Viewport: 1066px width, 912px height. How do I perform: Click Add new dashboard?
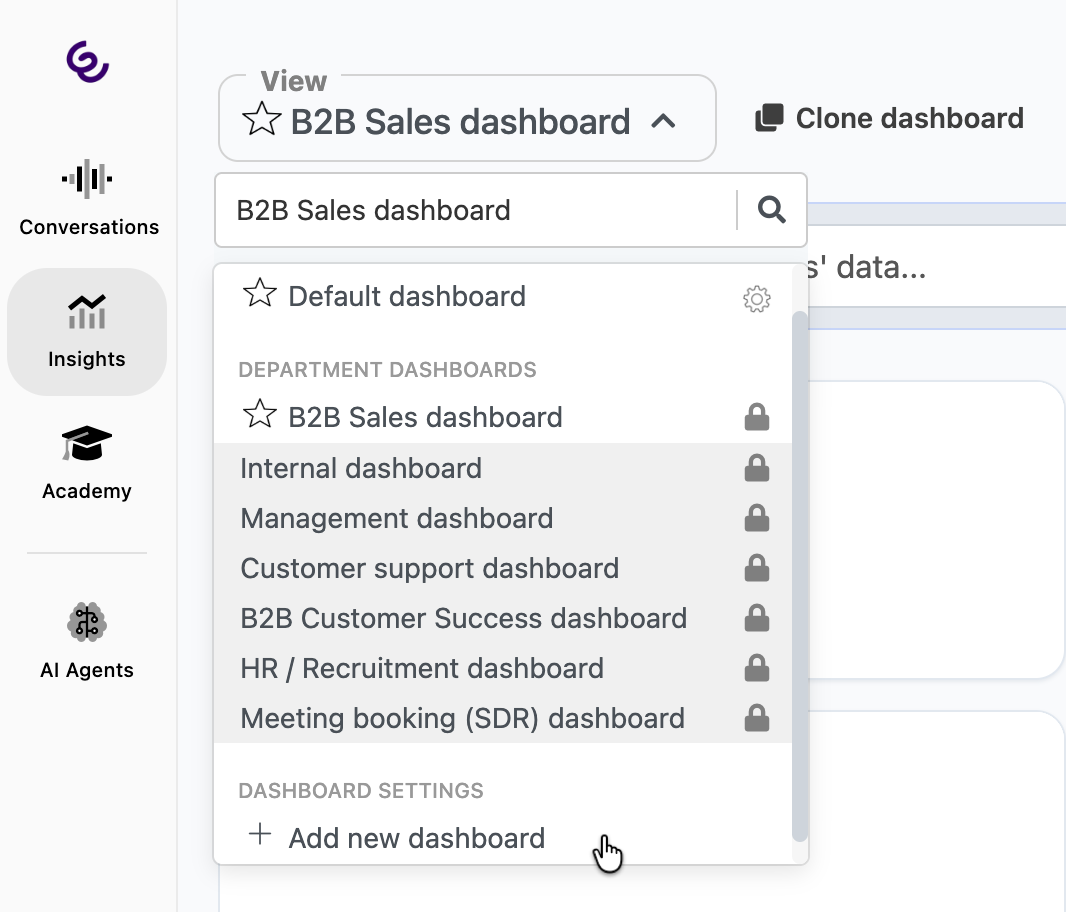pyautogui.click(x=416, y=838)
